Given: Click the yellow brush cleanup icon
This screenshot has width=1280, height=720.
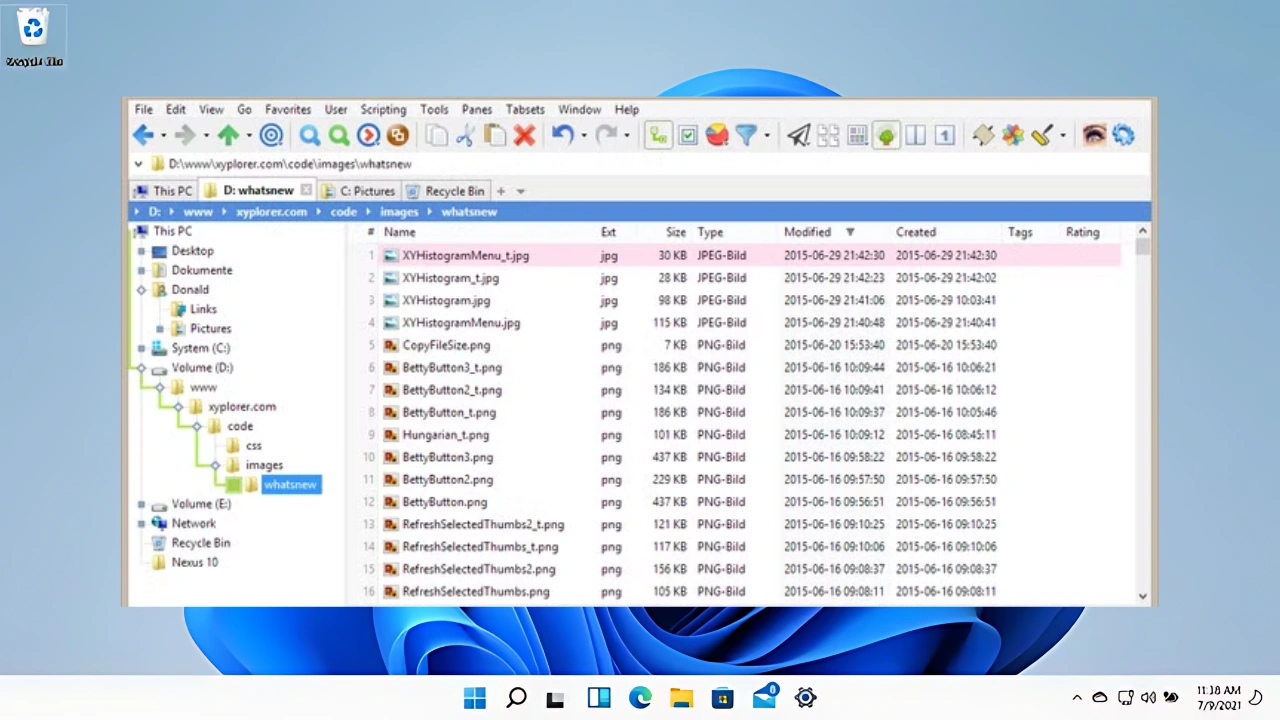Looking at the screenshot, I should (1042, 135).
